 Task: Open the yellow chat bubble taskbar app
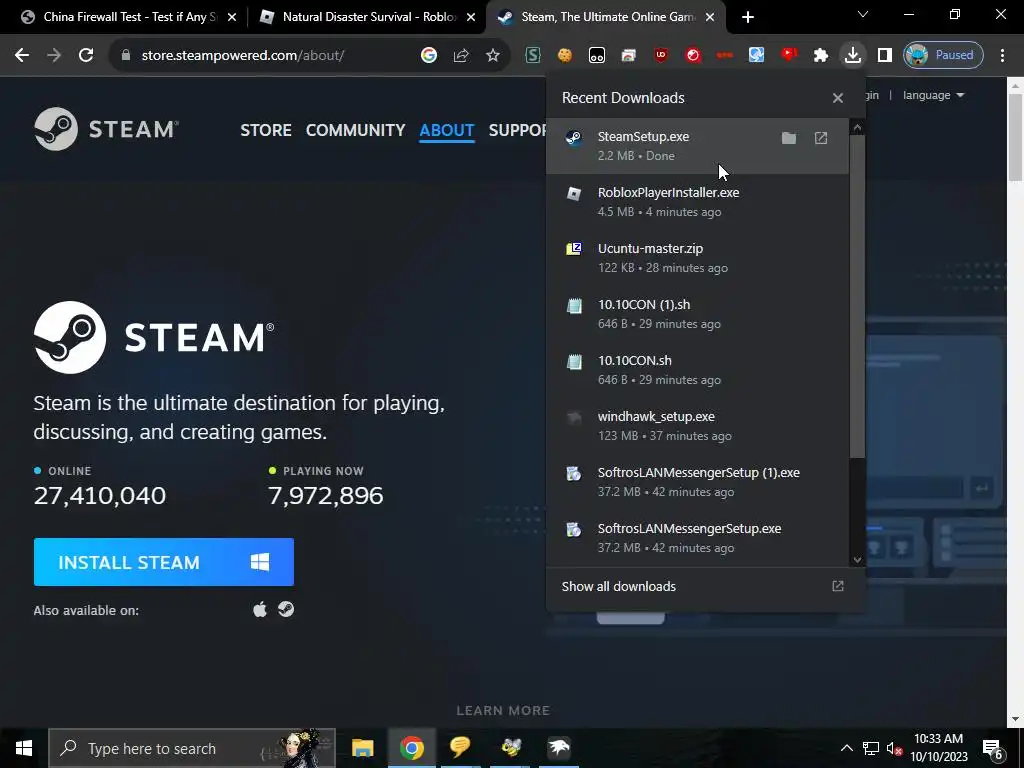coord(460,748)
